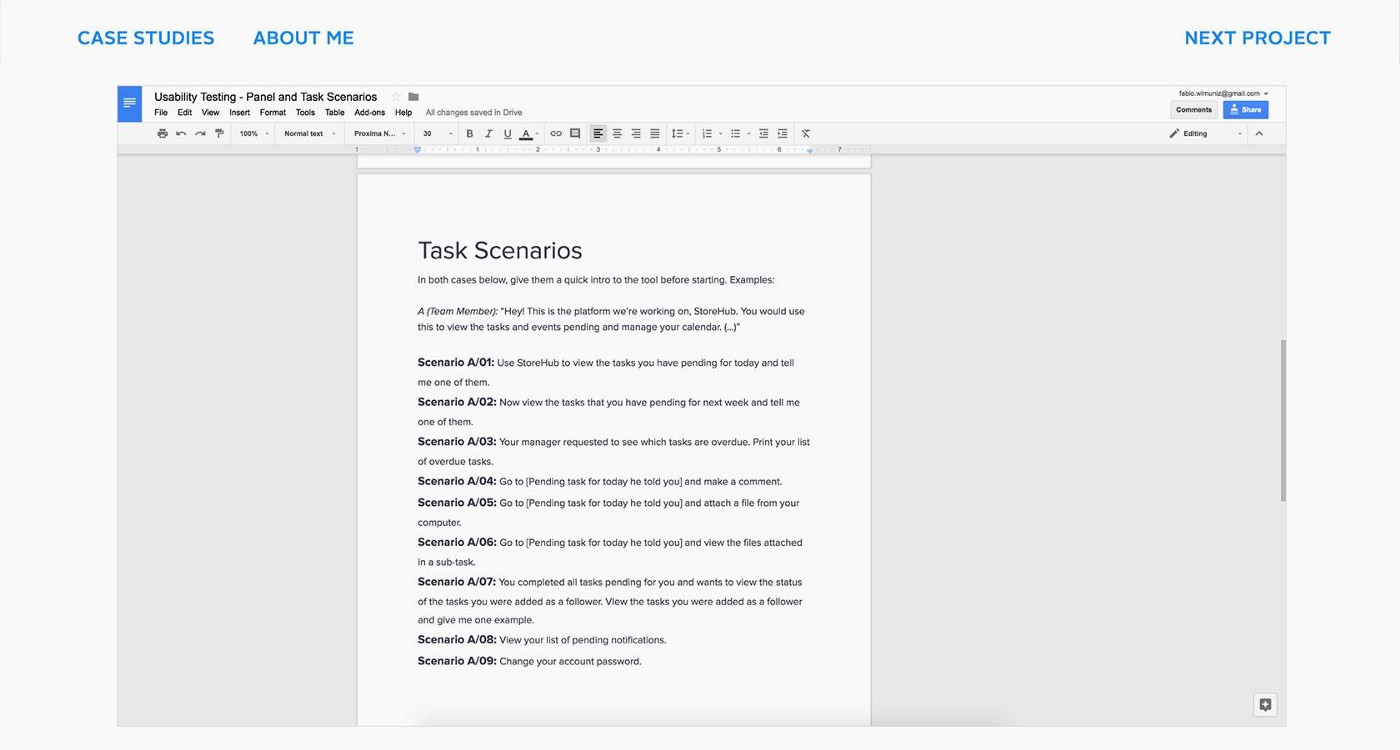
Task: Open the font size dropdown
Action: (438, 134)
